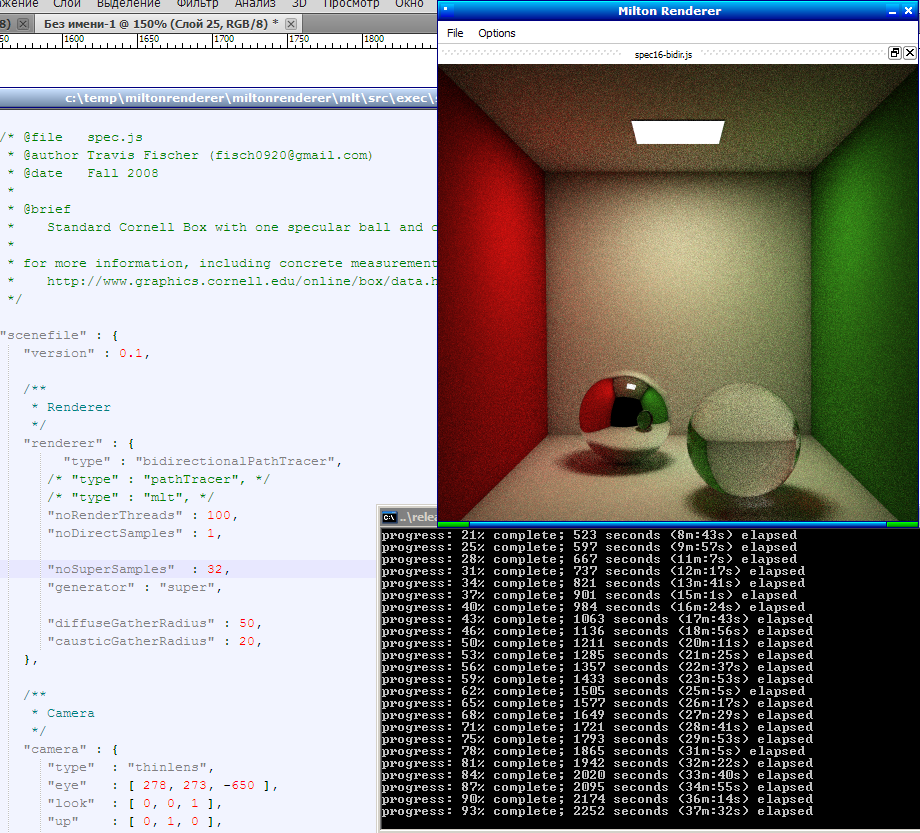Open the Просмотр menu
This screenshot has height=833, width=920.
[350, 4]
